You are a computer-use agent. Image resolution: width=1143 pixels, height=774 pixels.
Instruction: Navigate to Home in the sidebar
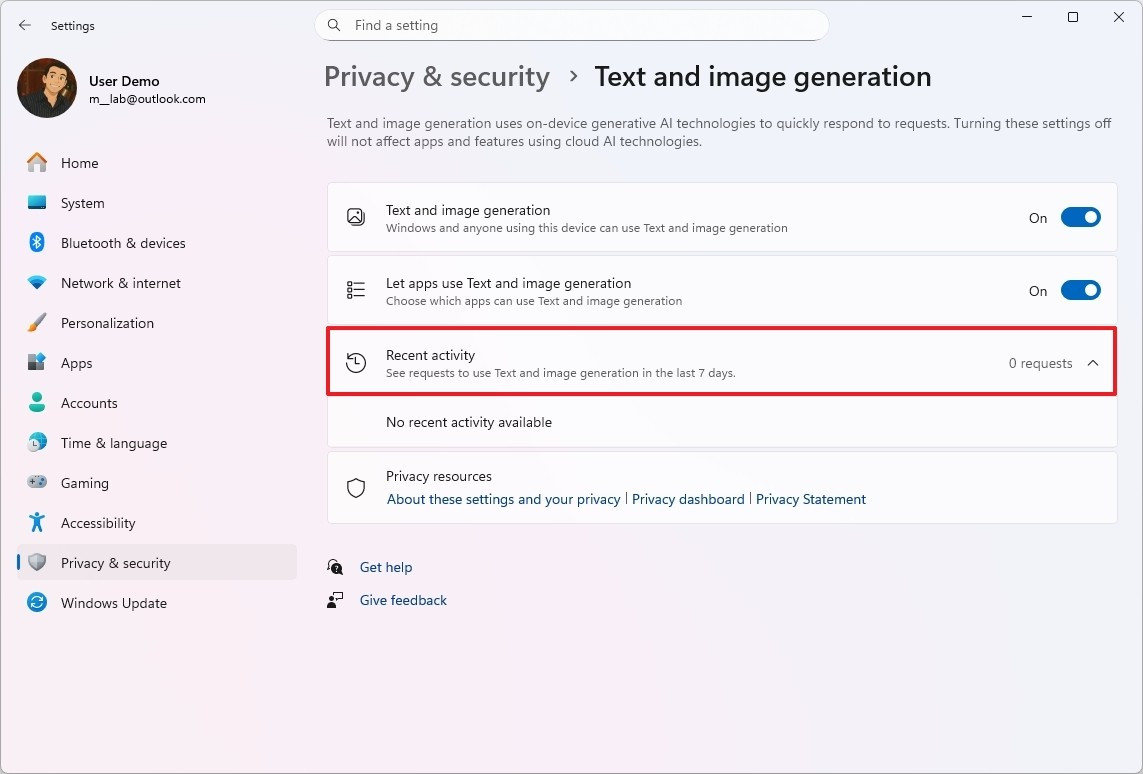pos(80,162)
